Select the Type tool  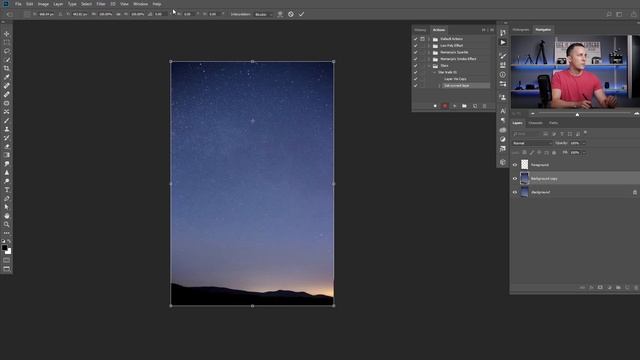[x=7, y=190]
